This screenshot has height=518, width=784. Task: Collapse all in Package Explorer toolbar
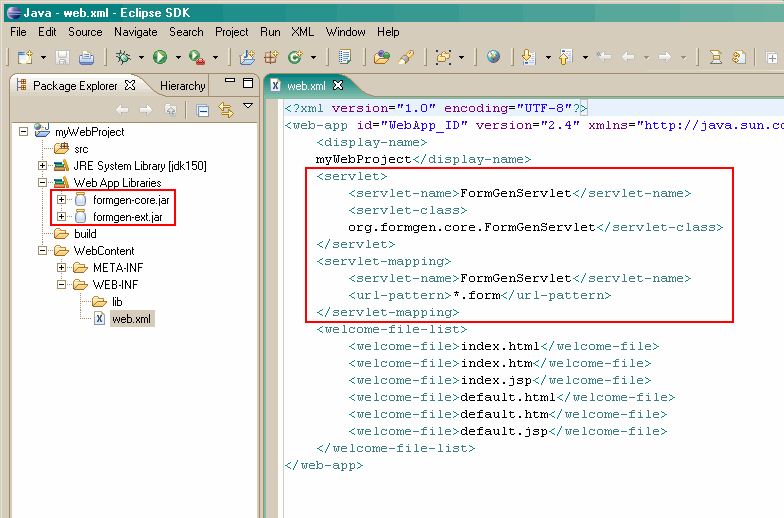coord(202,110)
